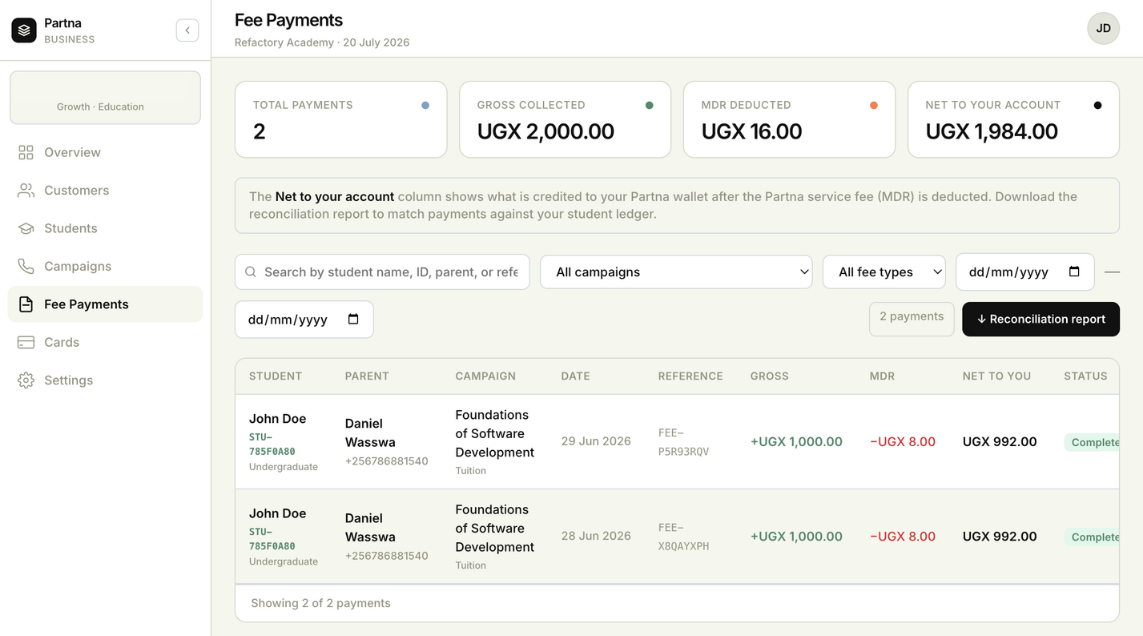Click Daniel Wasswa in the 29 Jun row
The height and width of the screenshot is (636, 1143).
370,433
